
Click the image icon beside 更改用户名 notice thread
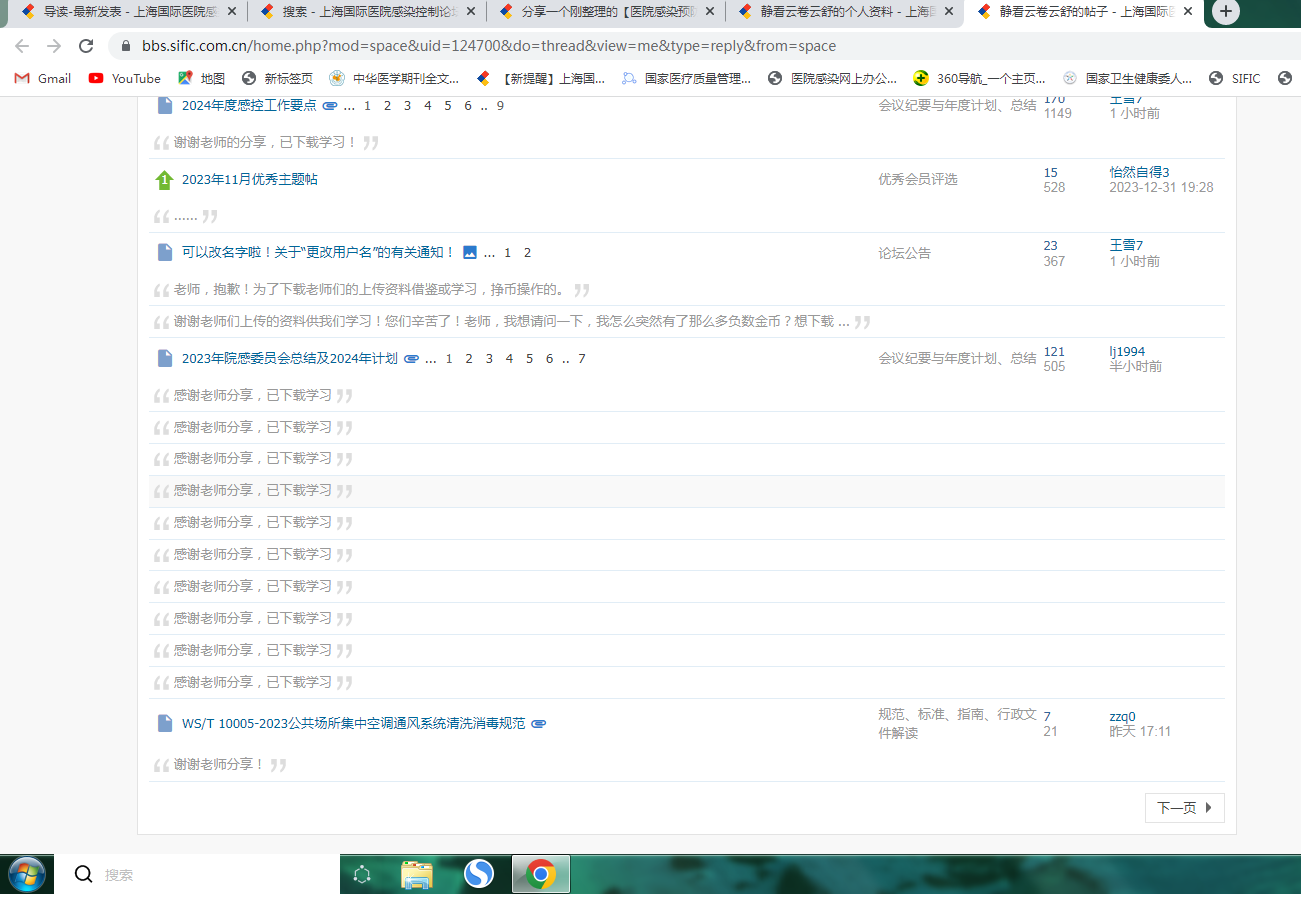(470, 252)
